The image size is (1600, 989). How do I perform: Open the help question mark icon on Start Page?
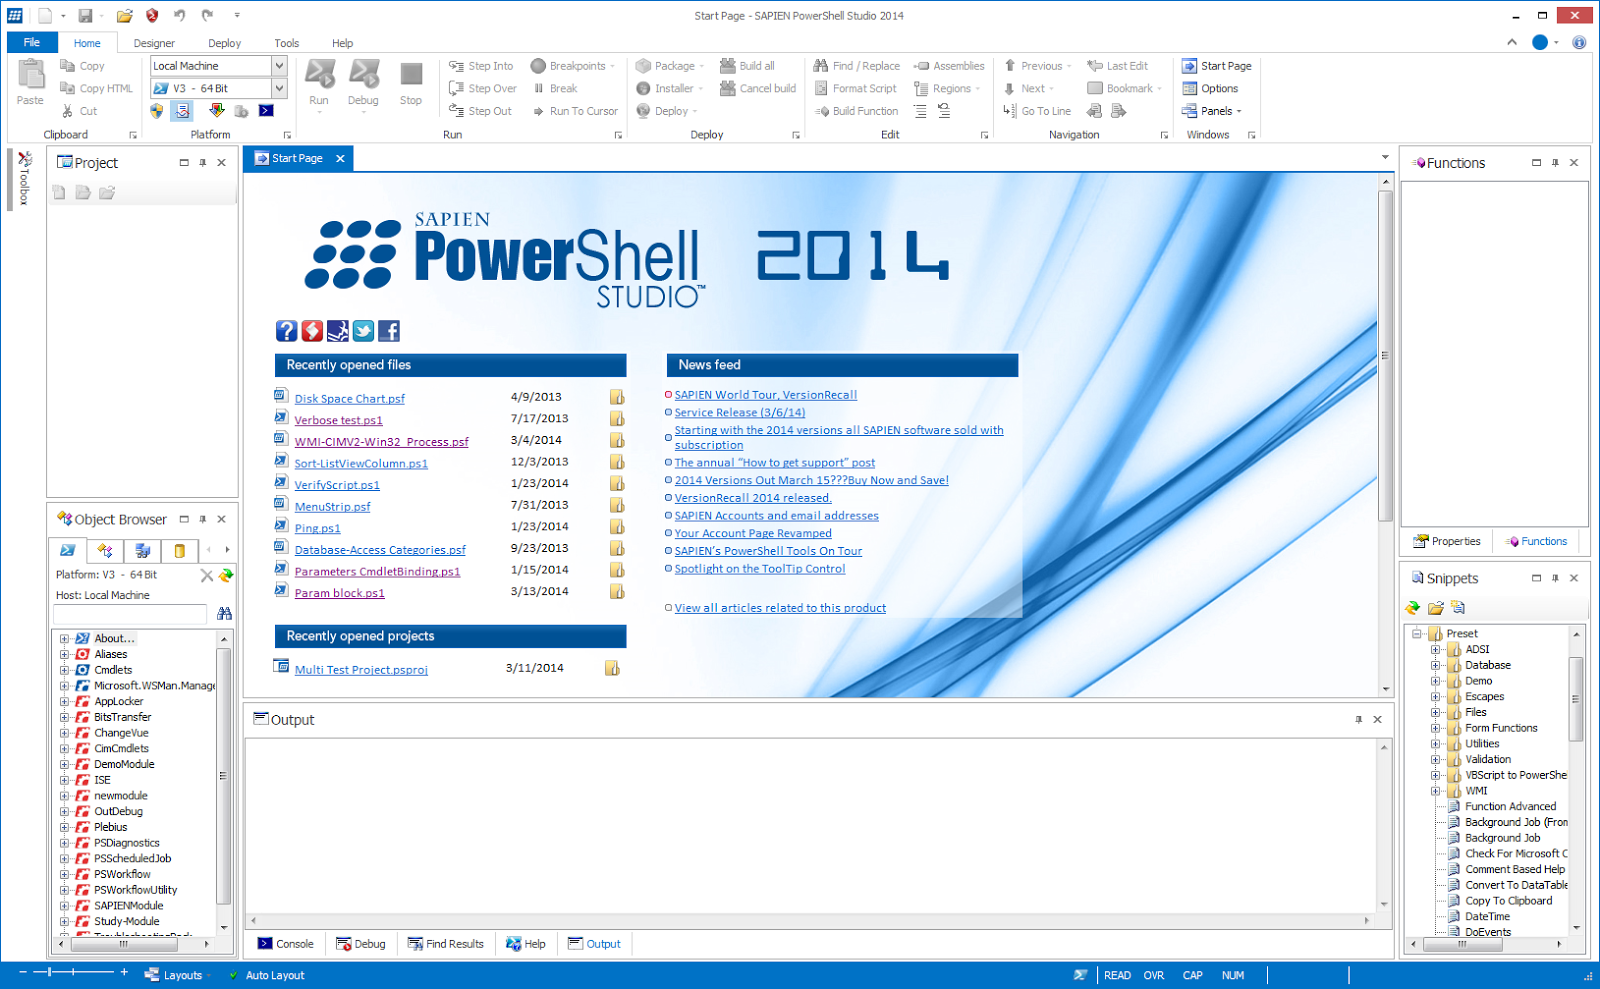tap(287, 331)
